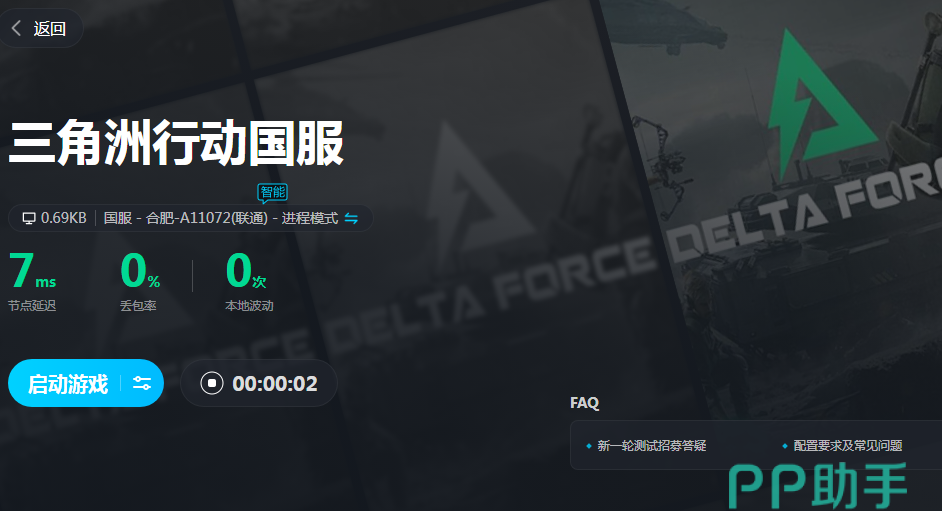Viewport: 942px width, 511px height.
Task: Click the monitor icon beside 0.69KB
Action: tap(29, 218)
